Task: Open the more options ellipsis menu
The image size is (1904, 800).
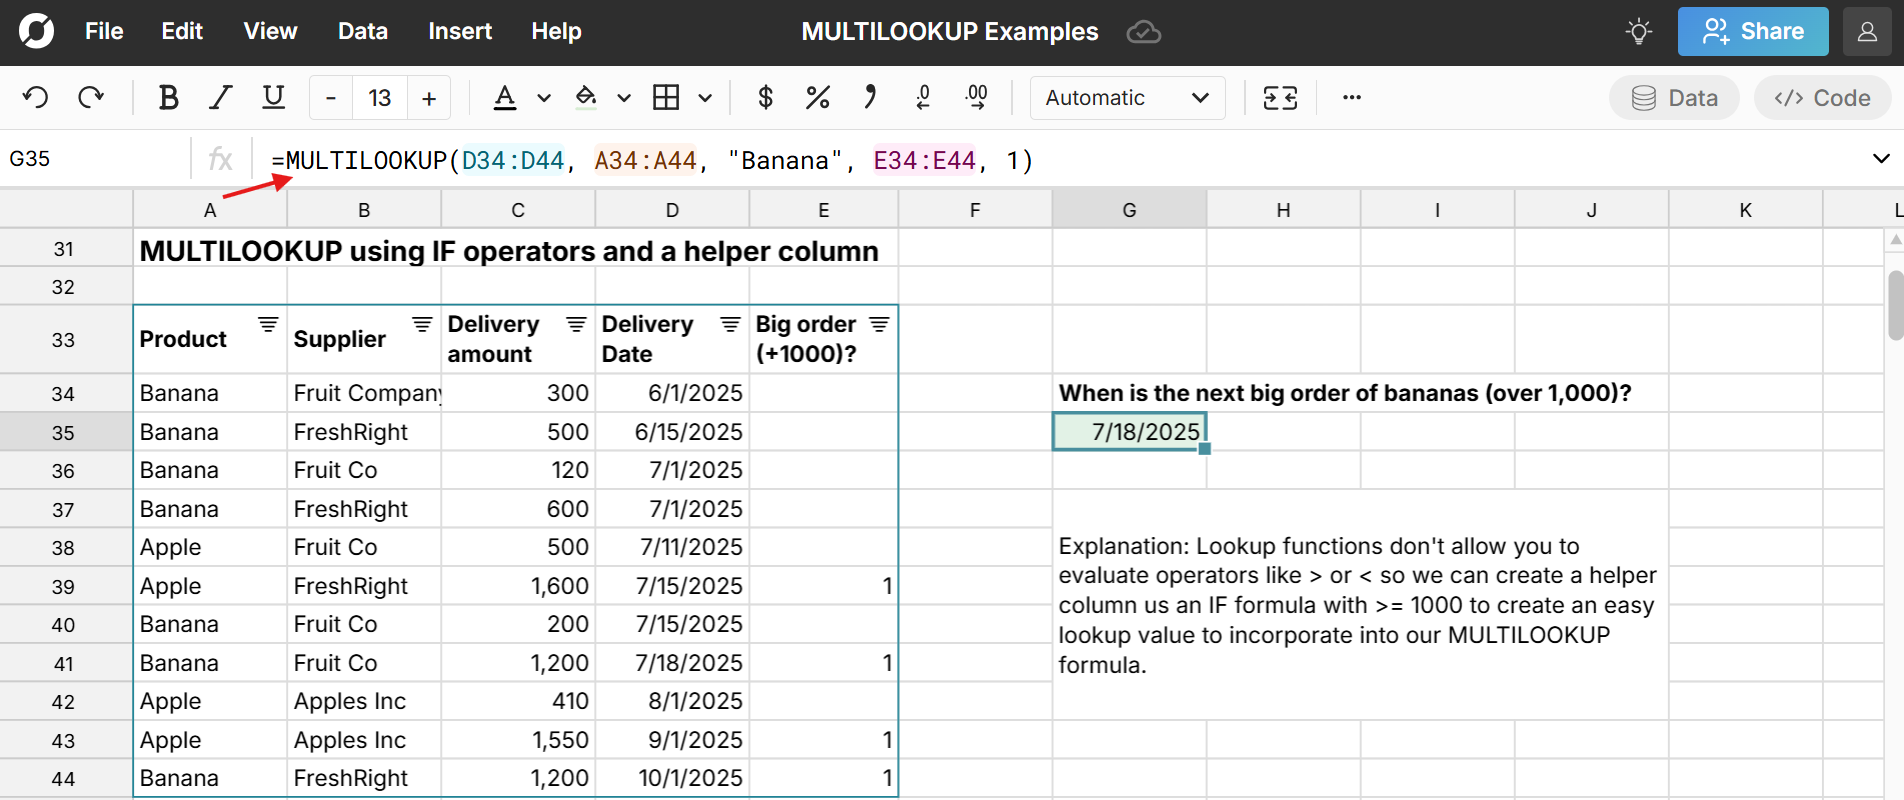Action: point(1352,98)
